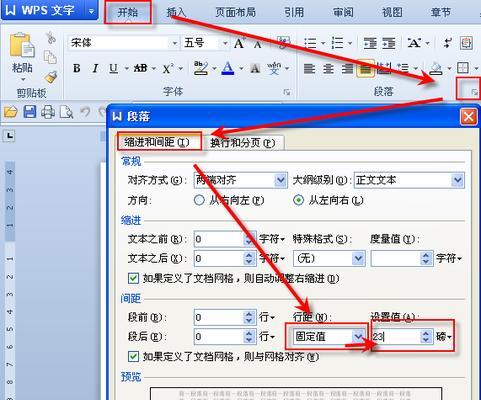Switch to 缩进和间距 dialog tab

(159, 142)
